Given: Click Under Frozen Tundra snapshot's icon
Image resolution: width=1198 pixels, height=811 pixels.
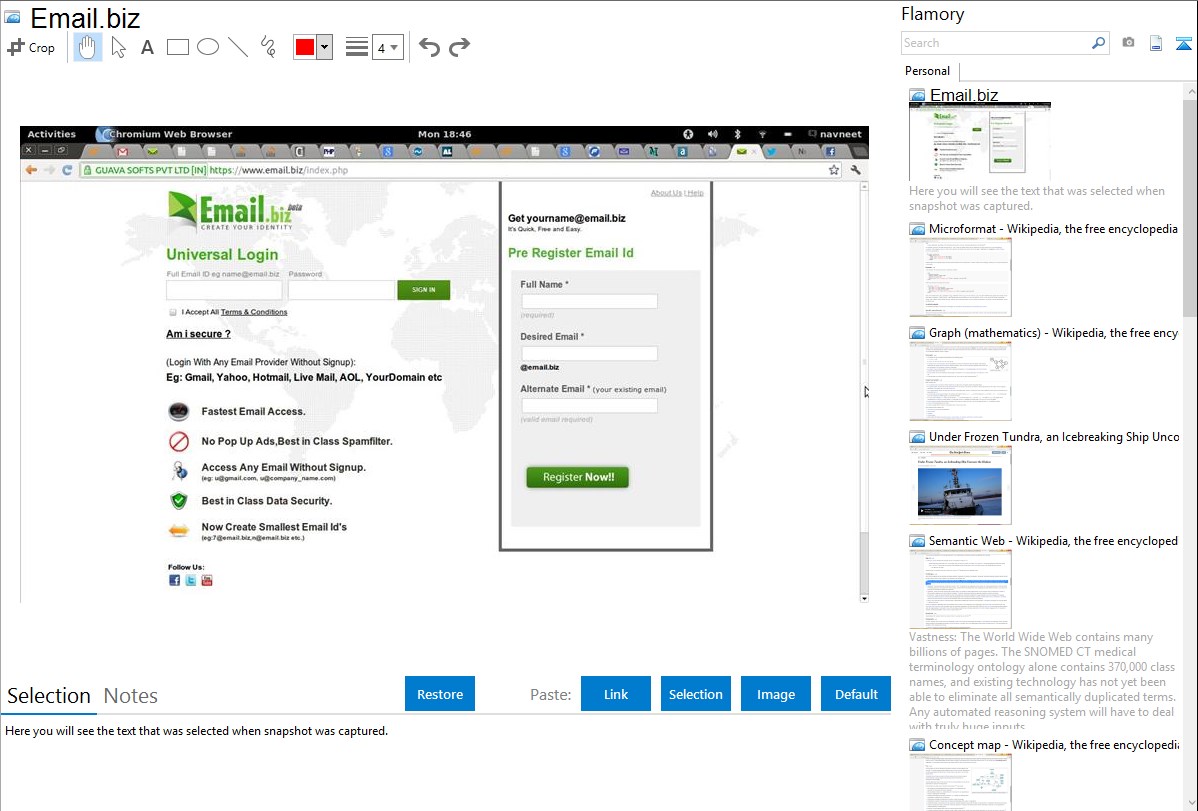Looking at the screenshot, I should click(918, 436).
